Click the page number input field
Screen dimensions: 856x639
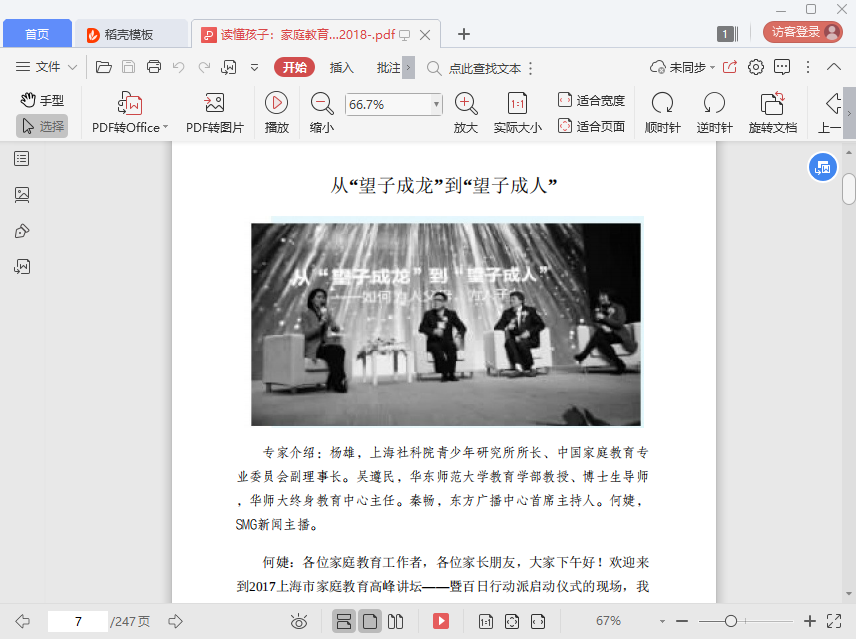pyautogui.click(x=78, y=621)
